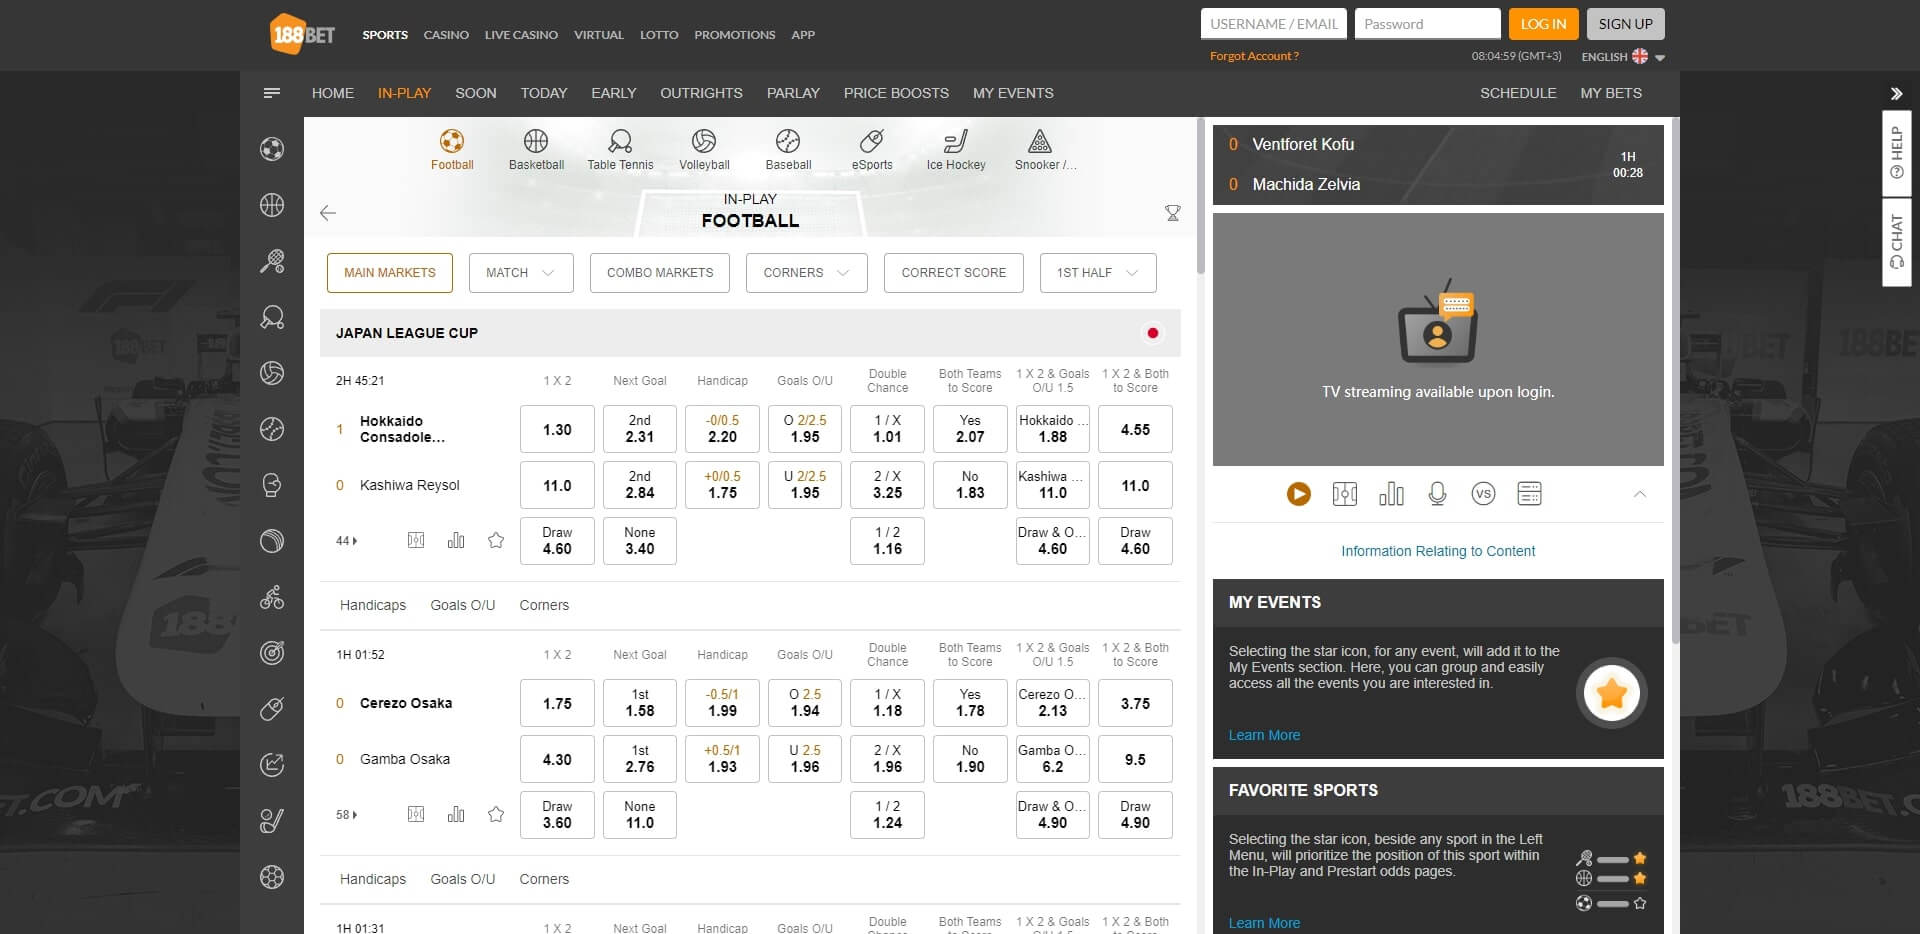Open the PRICE BOOSTS menu item
The image size is (1920, 934).
896,93
